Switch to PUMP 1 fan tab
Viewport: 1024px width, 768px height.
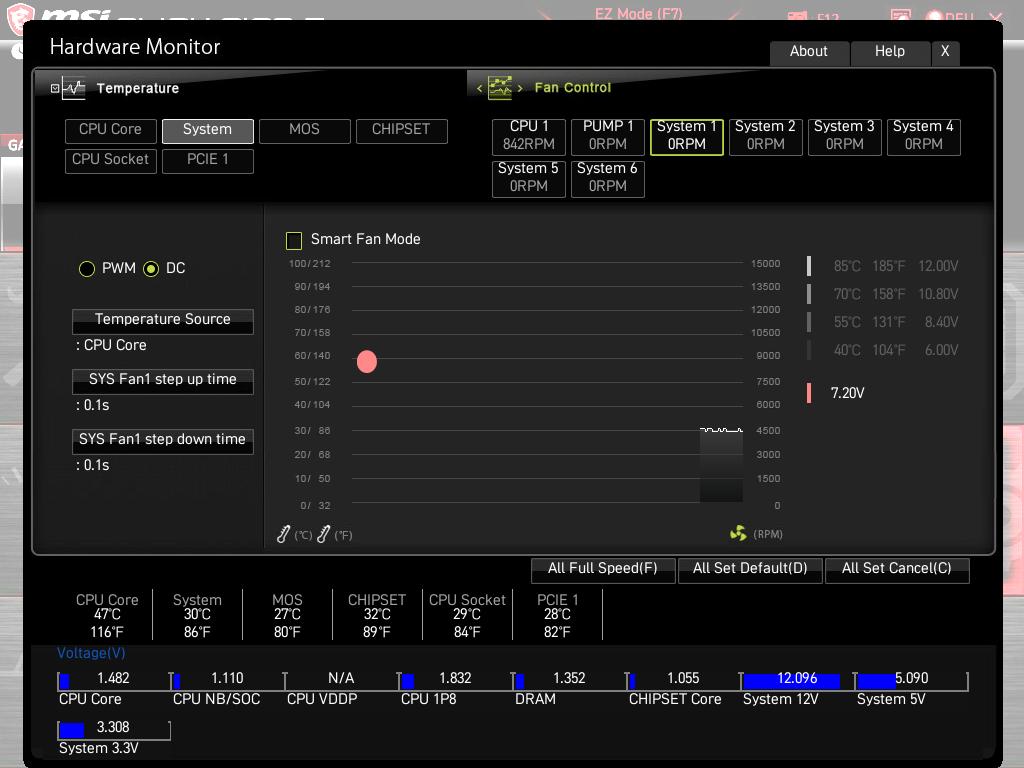coord(608,136)
